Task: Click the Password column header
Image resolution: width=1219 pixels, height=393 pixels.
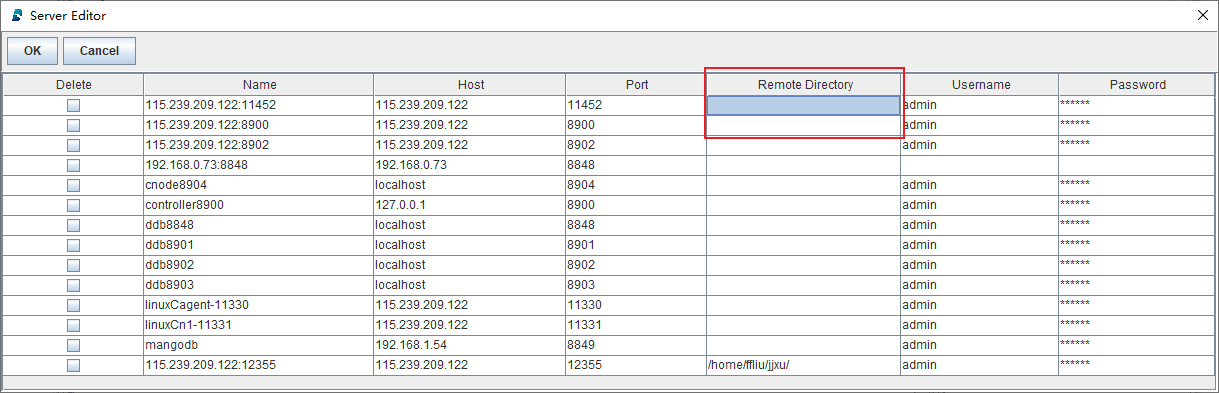Action: (x=1137, y=85)
